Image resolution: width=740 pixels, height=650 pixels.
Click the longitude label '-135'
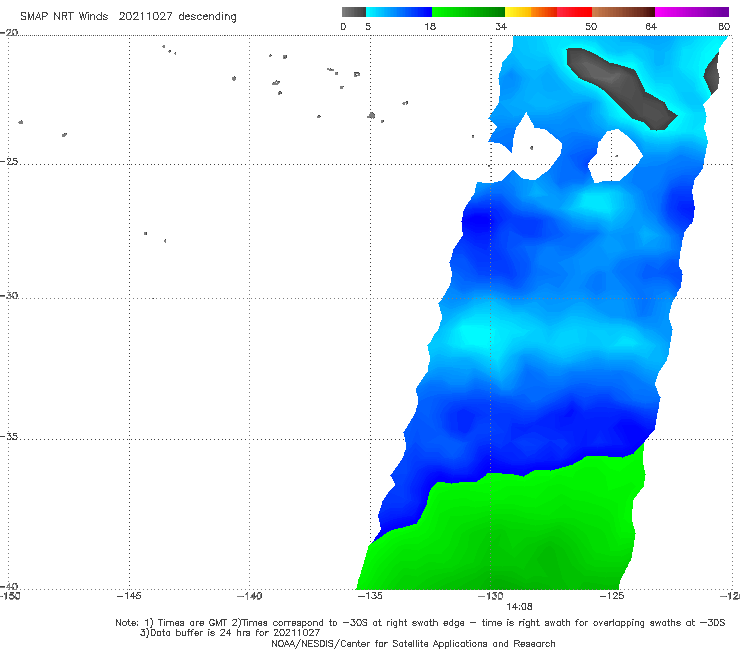[370, 596]
